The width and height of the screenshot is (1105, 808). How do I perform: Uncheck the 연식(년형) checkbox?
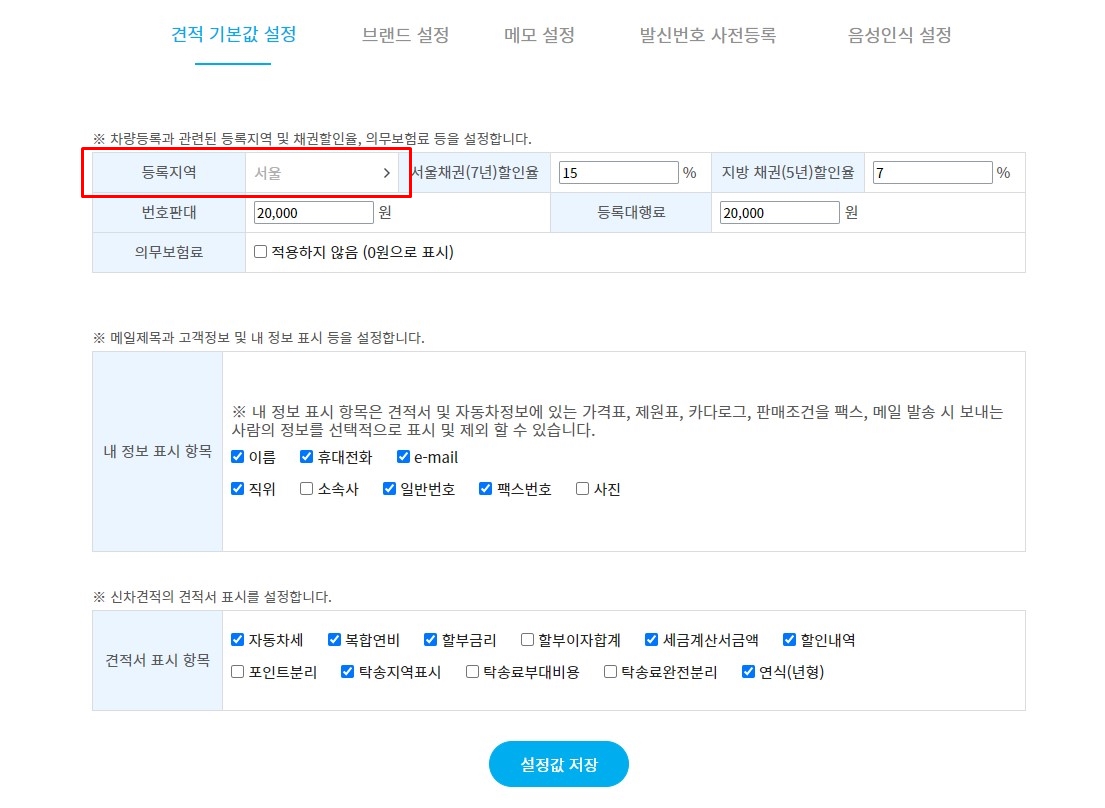click(x=748, y=671)
